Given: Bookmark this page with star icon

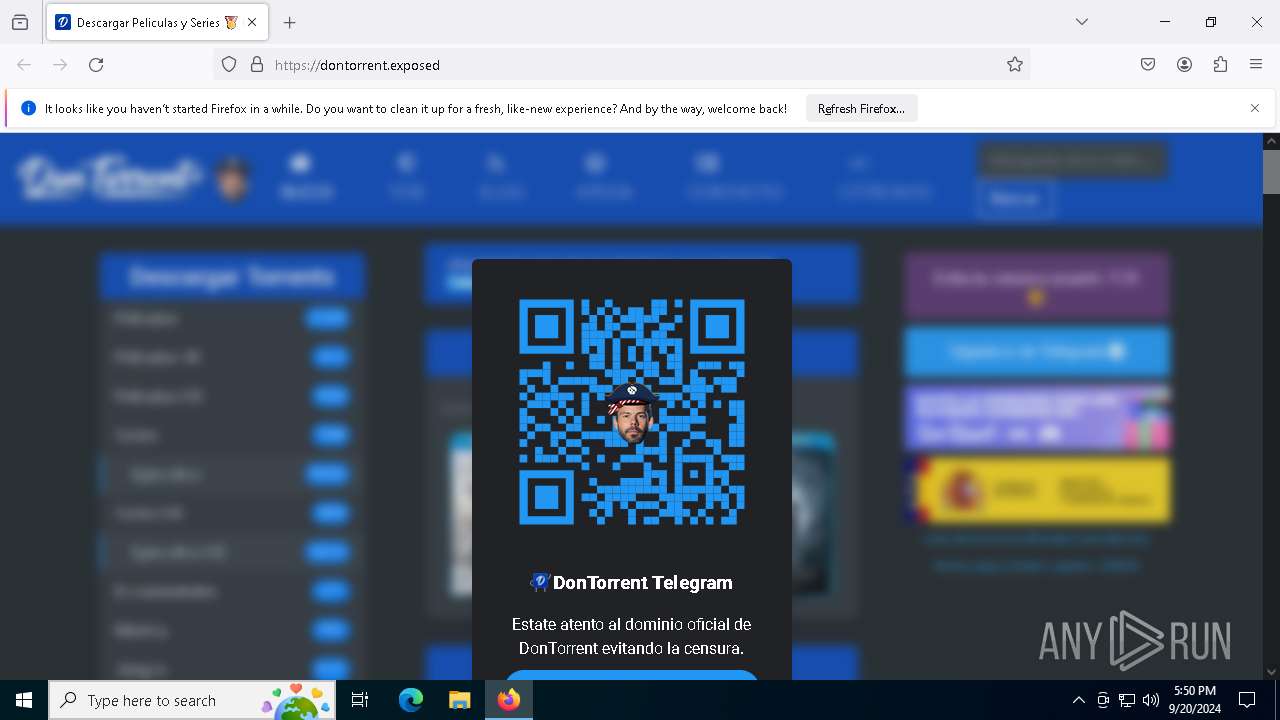Looking at the screenshot, I should (x=1015, y=65).
